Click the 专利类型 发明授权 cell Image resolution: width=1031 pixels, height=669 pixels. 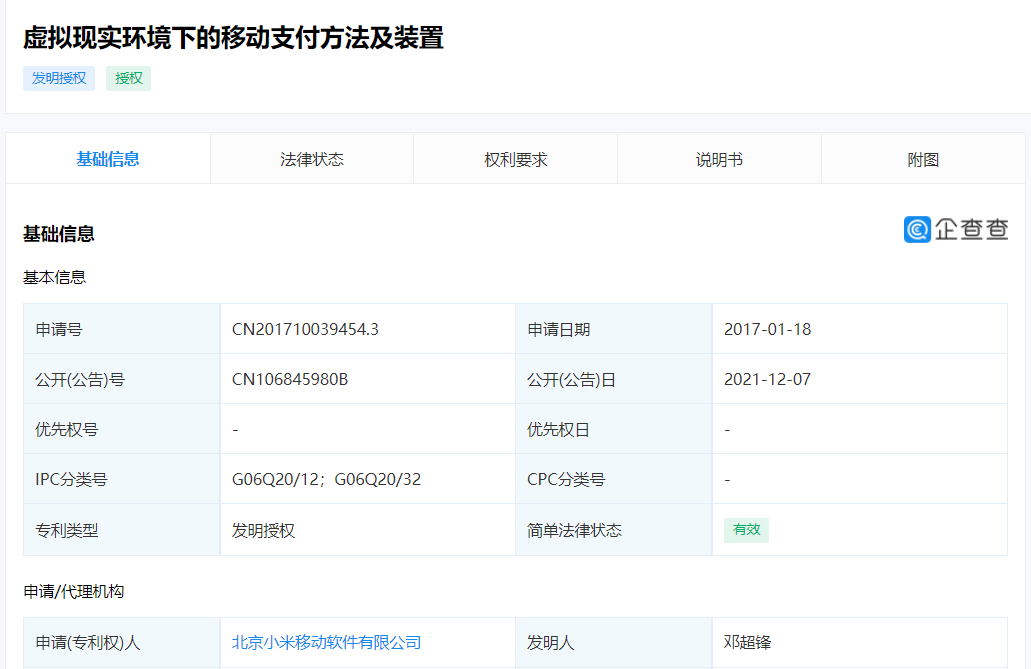click(263, 529)
